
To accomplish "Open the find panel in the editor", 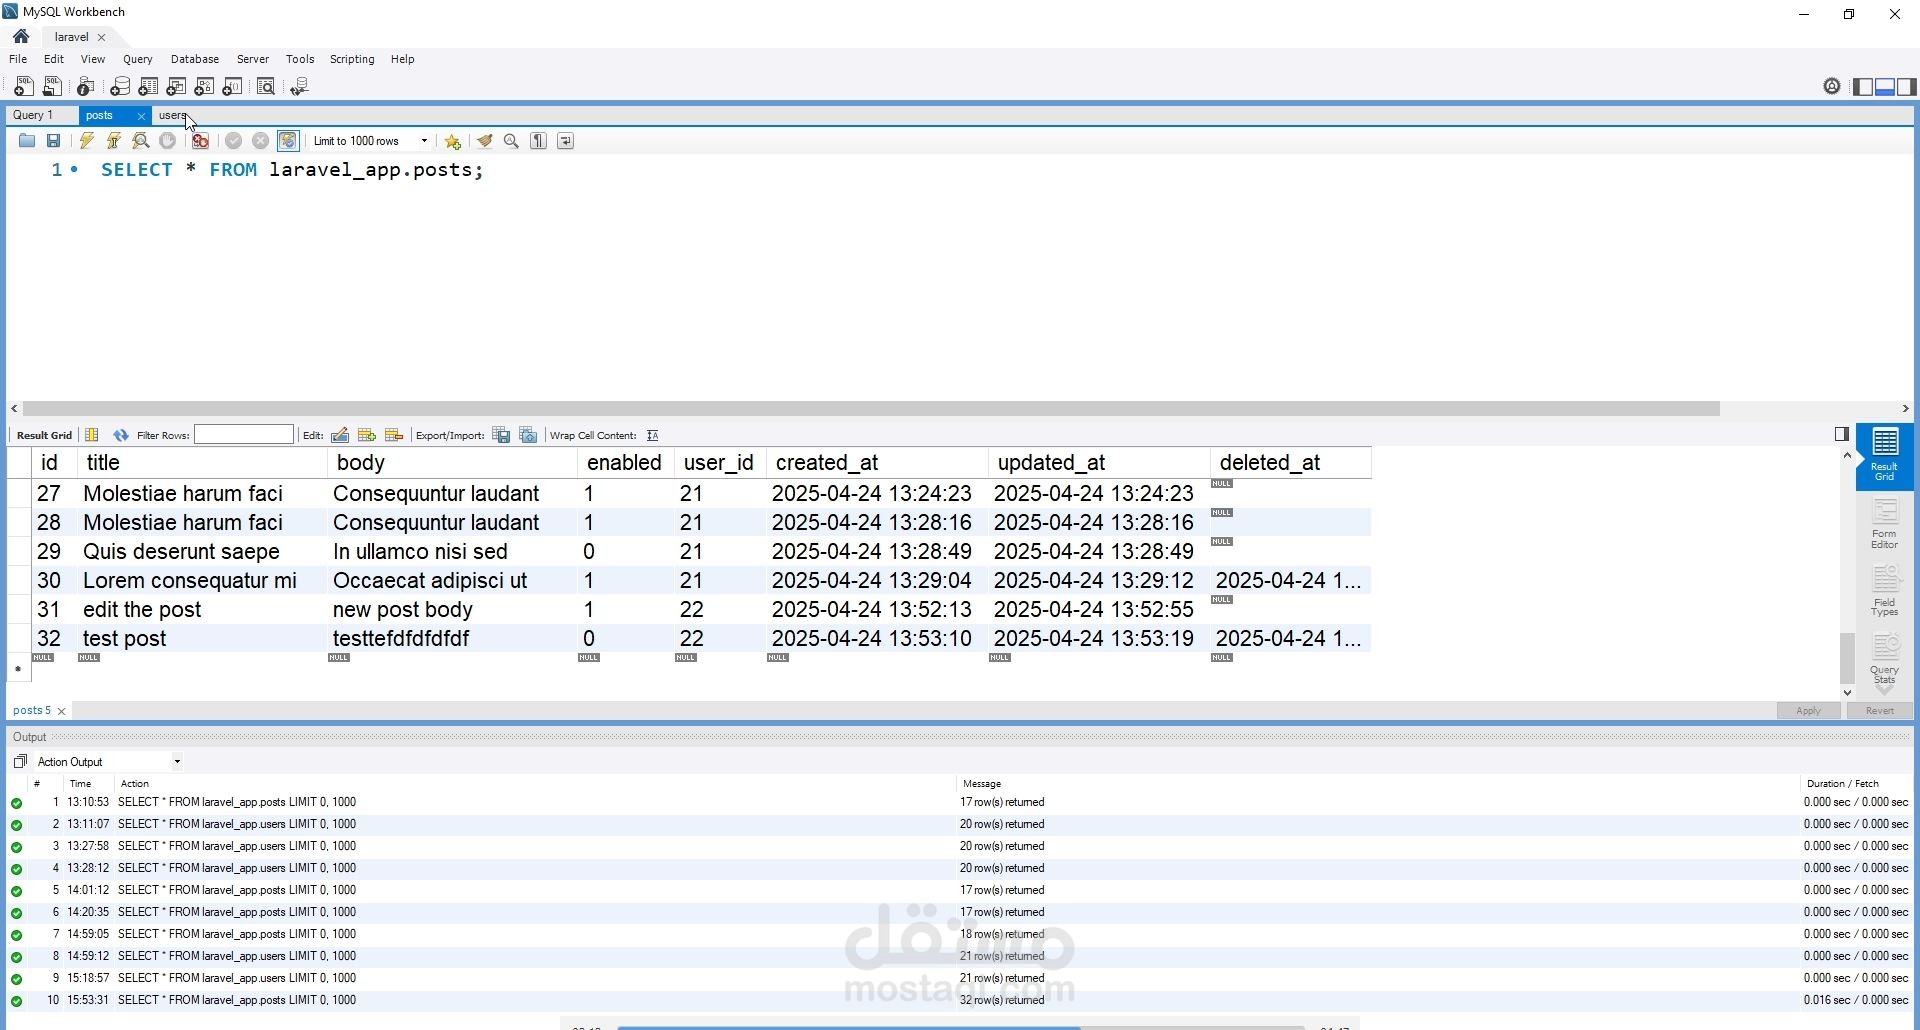I will [511, 141].
